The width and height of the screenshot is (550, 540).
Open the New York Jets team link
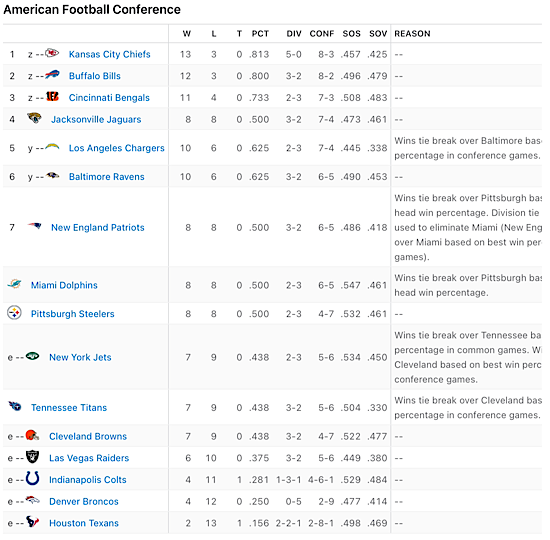tap(80, 358)
